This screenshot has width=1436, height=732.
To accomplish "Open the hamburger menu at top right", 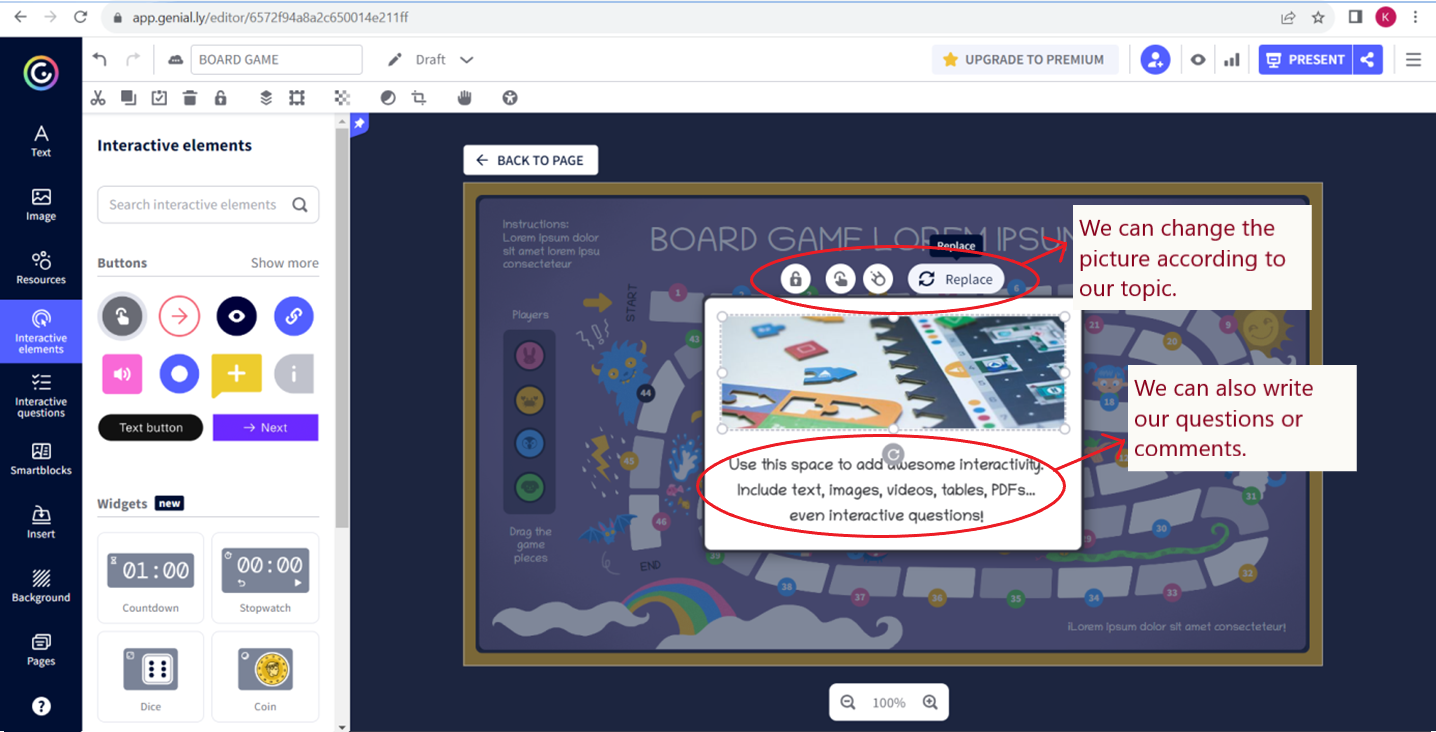I will click(1413, 60).
